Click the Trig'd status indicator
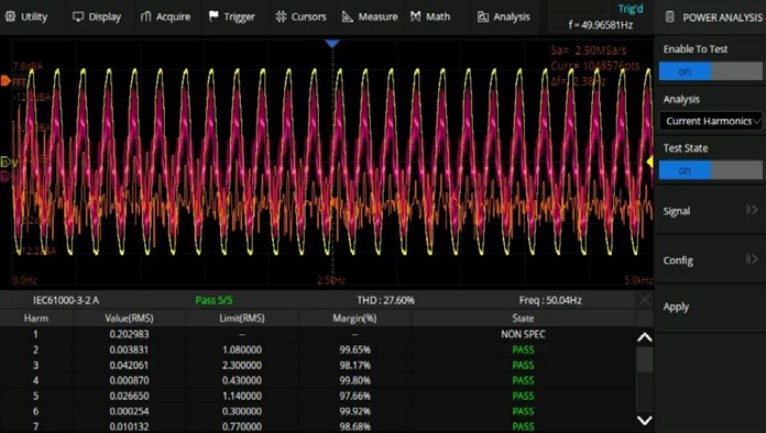The height and width of the screenshot is (433, 766). [x=630, y=9]
